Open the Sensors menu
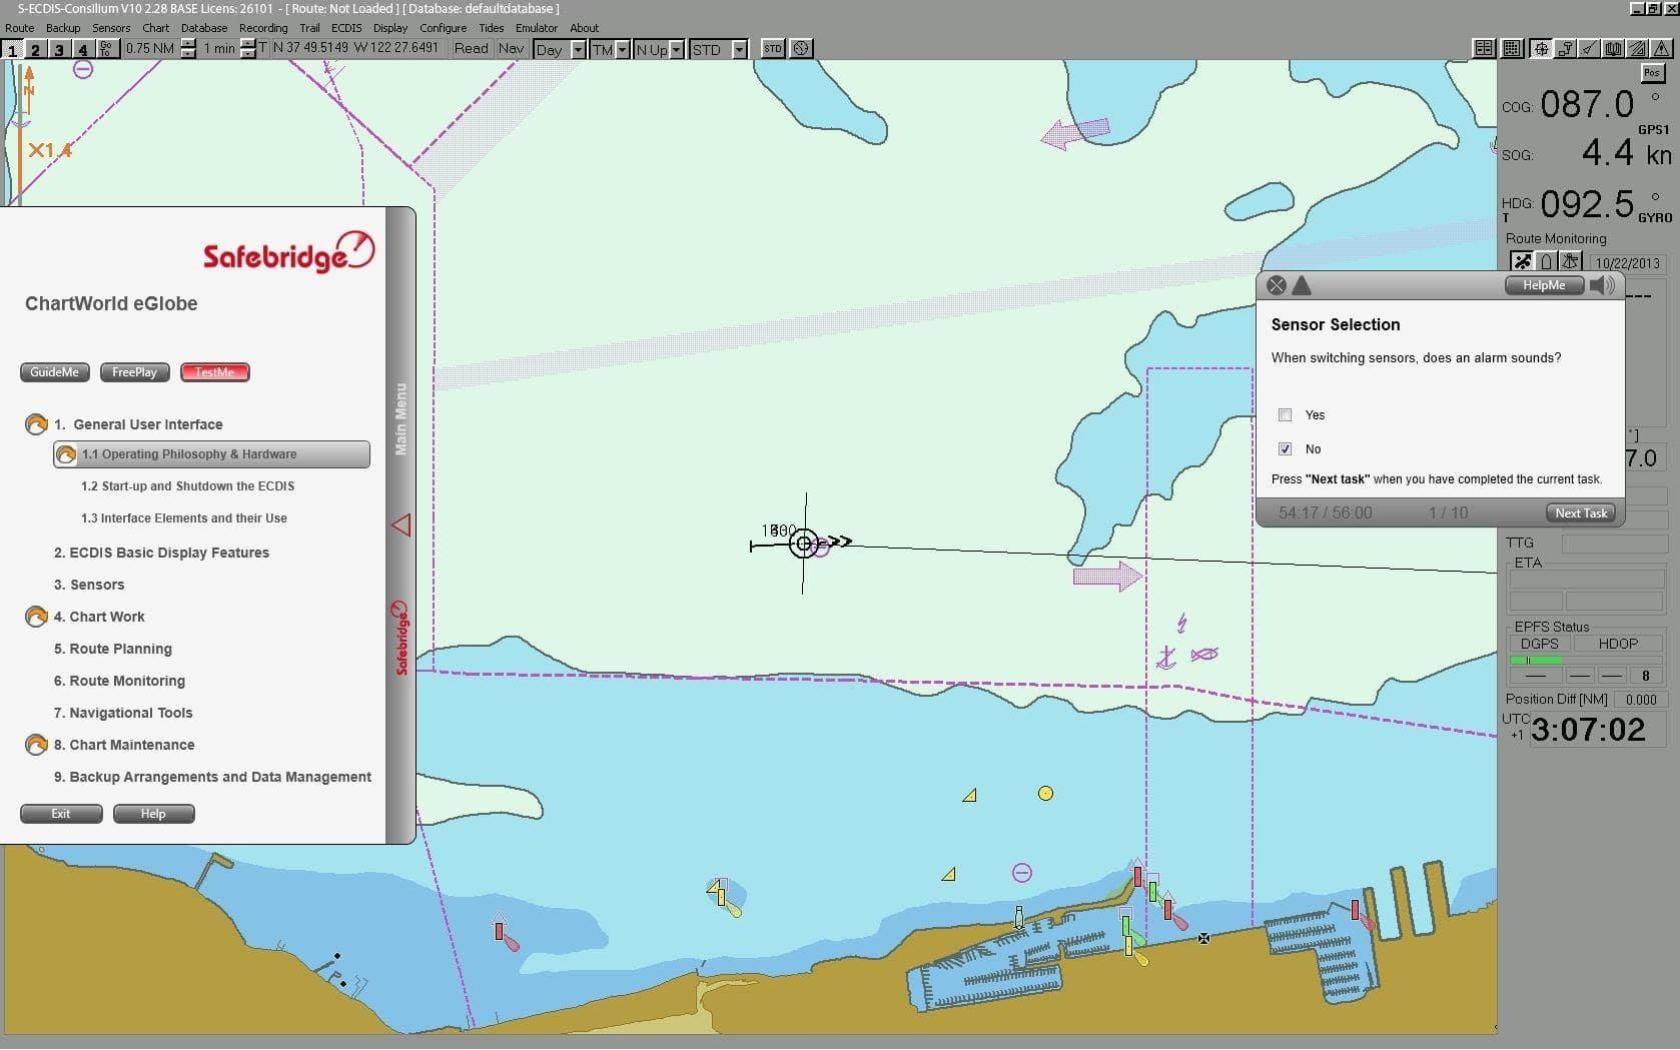The image size is (1680, 1050). 110,27
